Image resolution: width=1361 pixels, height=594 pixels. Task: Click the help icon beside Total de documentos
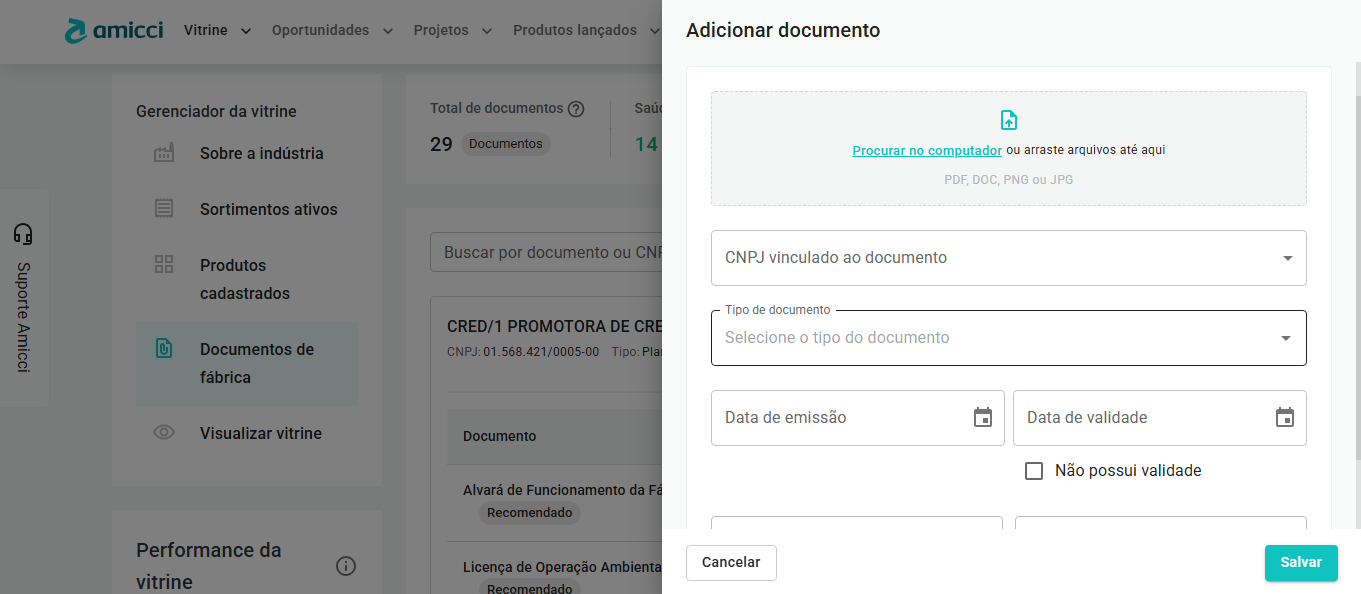[x=576, y=109]
